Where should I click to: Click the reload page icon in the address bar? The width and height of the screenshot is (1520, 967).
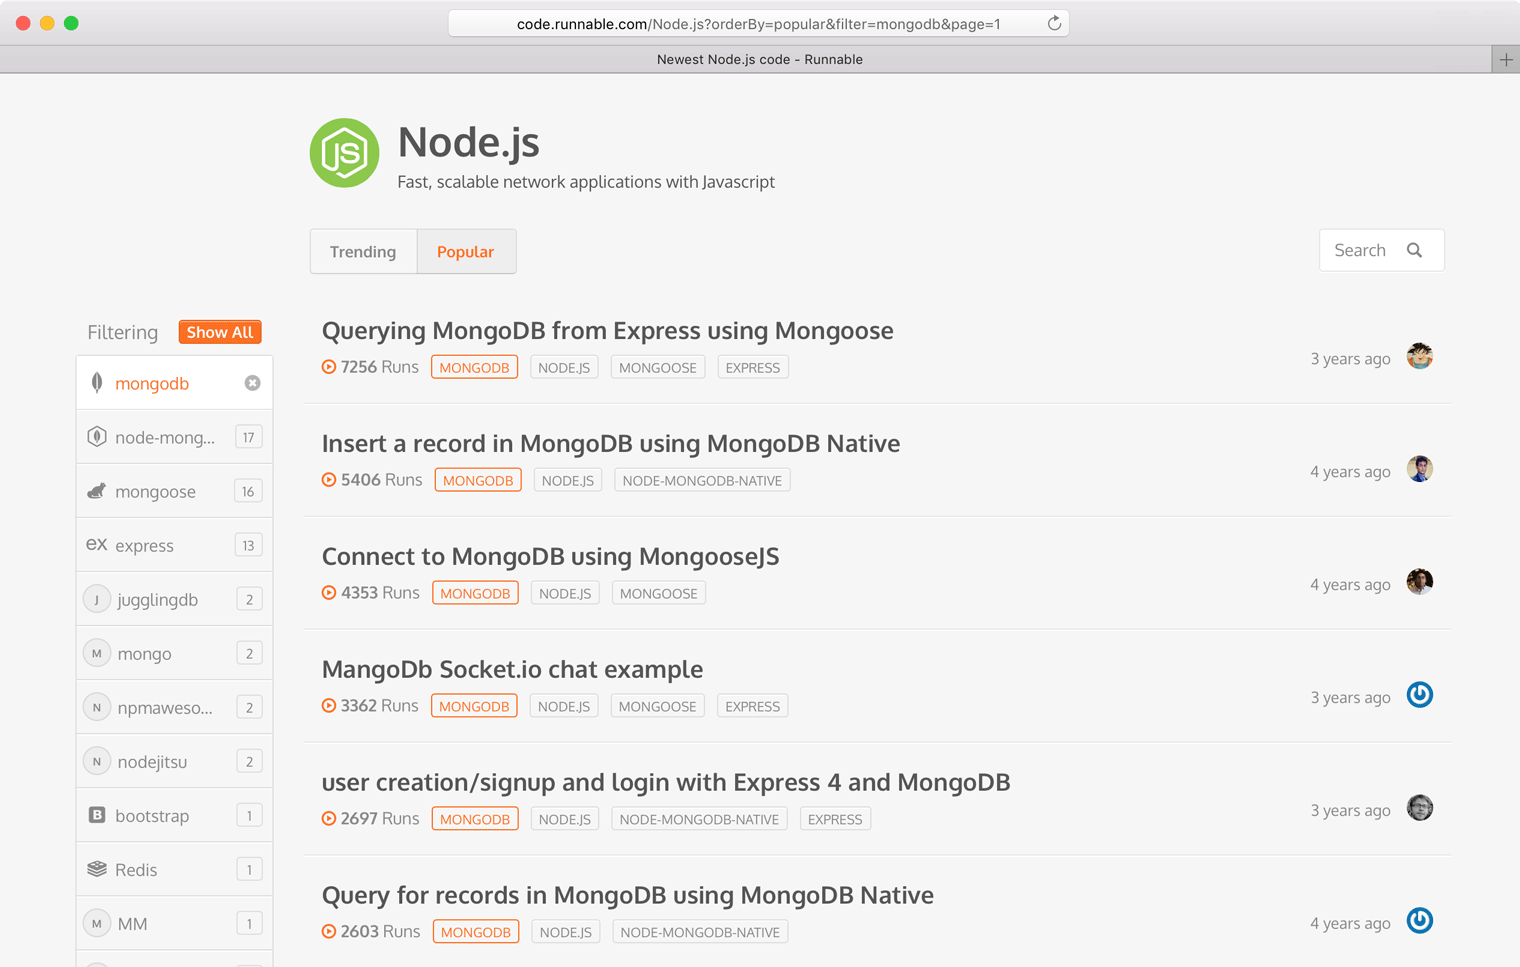[1054, 24]
